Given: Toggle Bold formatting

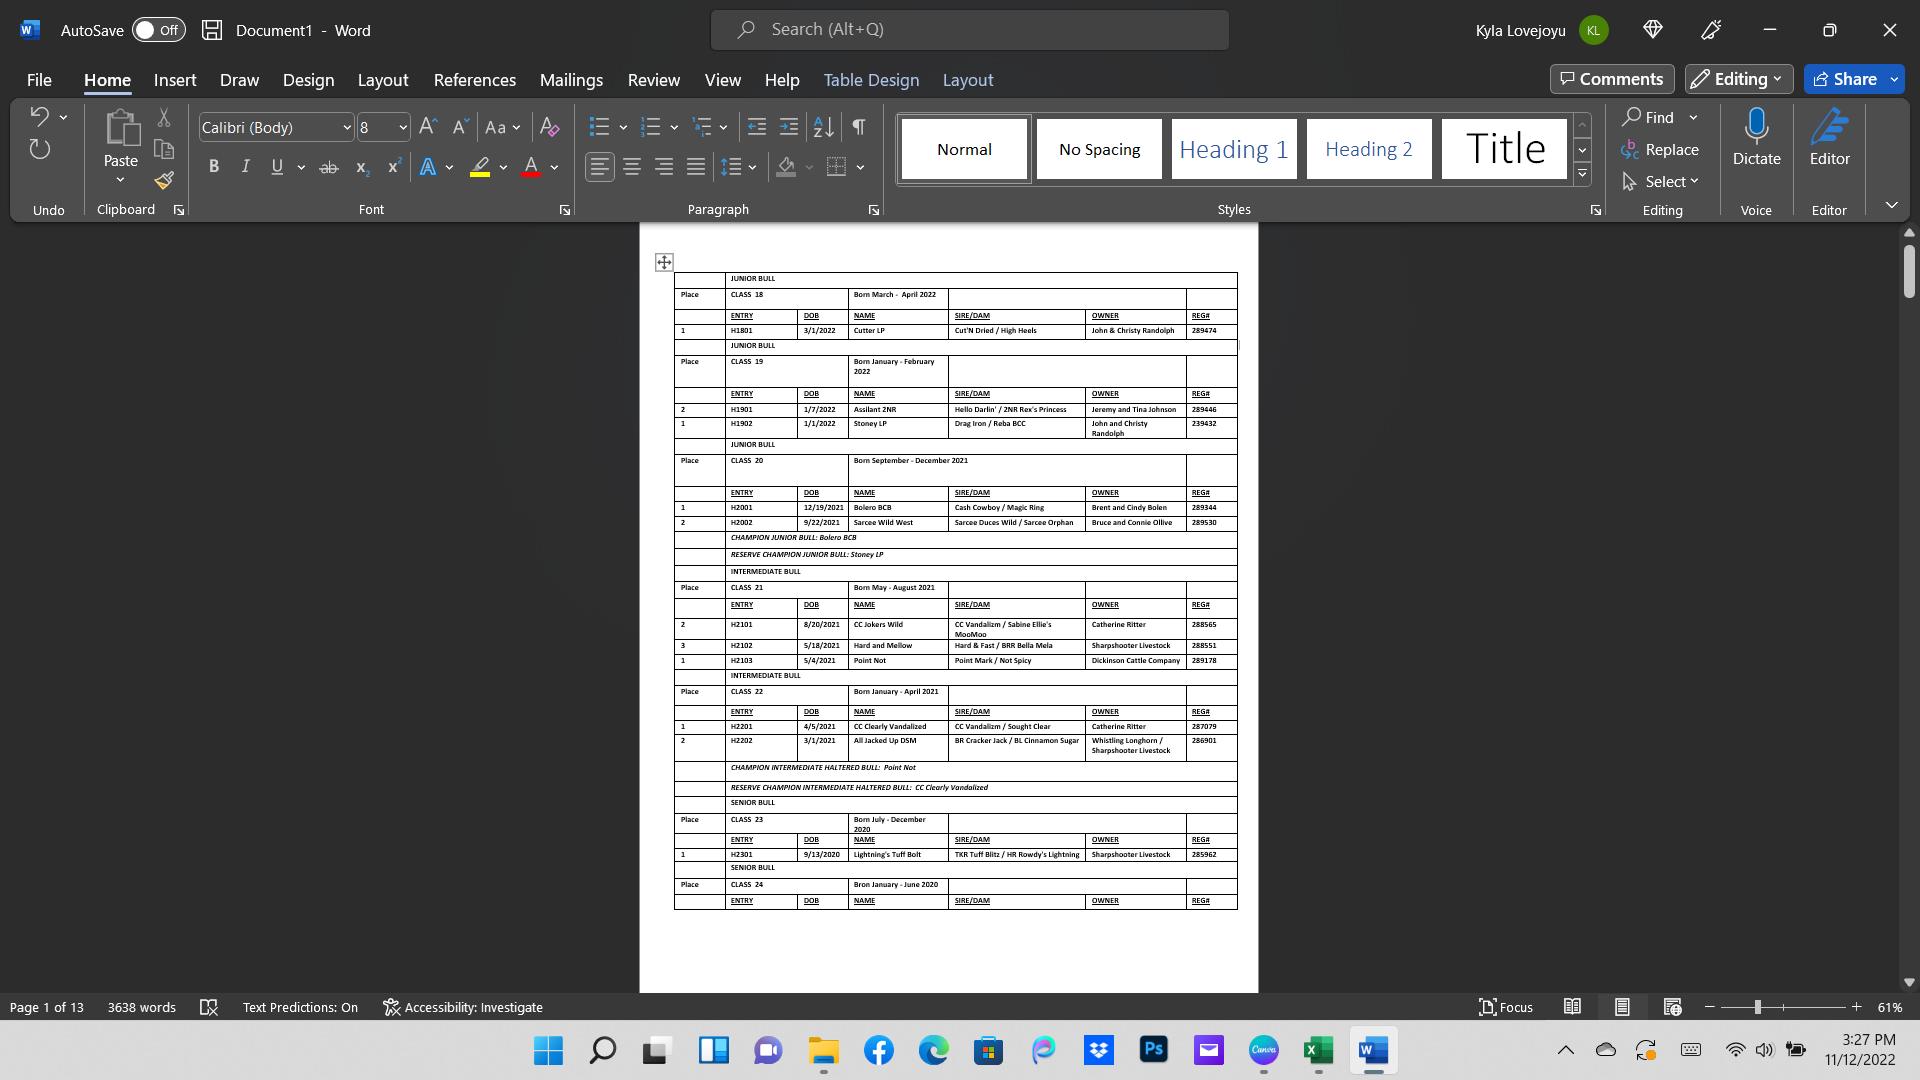Looking at the screenshot, I should (x=213, y=168).
